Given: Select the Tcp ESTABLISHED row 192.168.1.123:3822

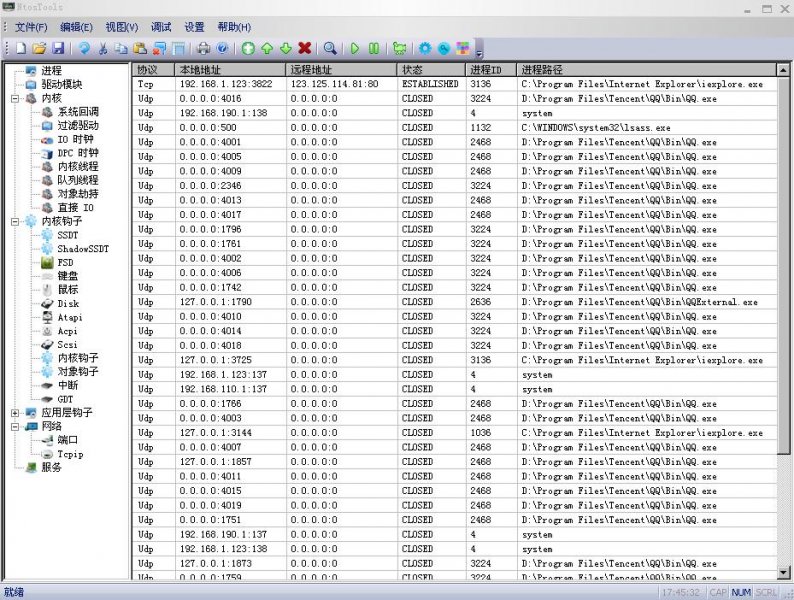Looking at the screenshot, I should pyautogui.click(x=454, y=84).
